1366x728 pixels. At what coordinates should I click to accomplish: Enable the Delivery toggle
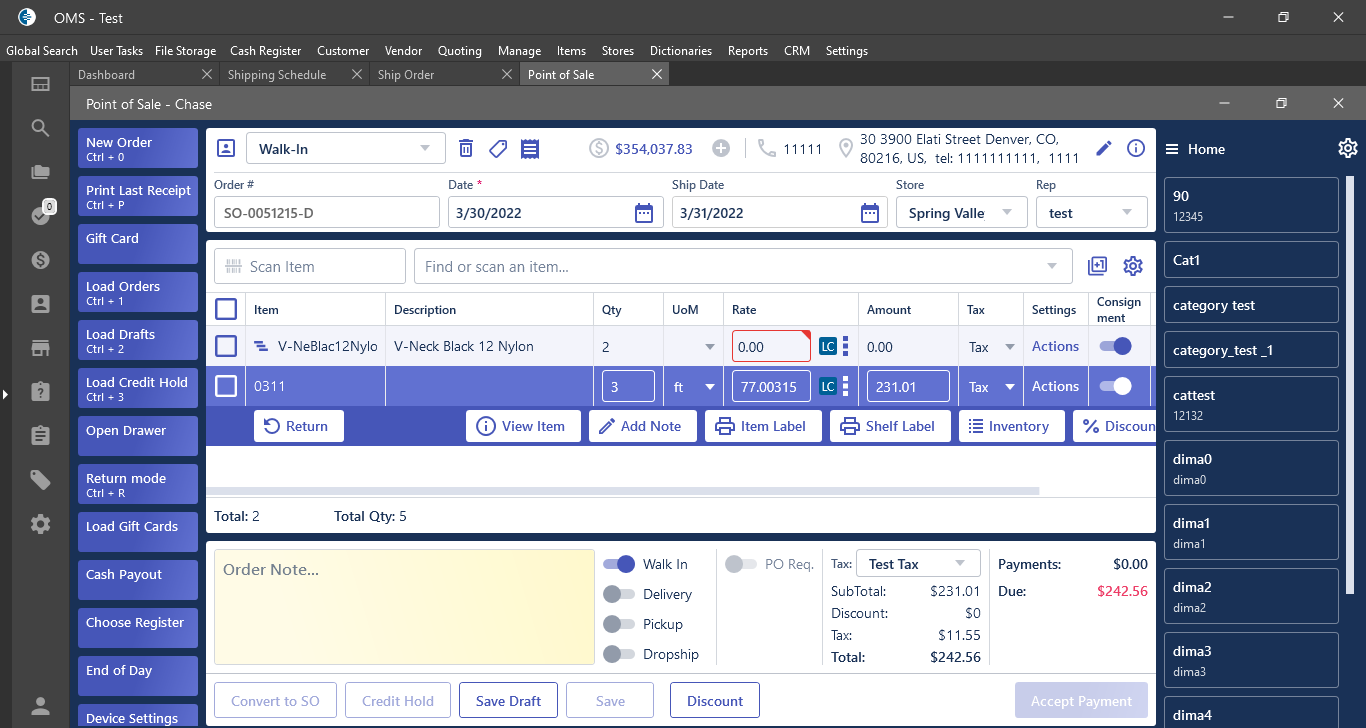point(619,594)
